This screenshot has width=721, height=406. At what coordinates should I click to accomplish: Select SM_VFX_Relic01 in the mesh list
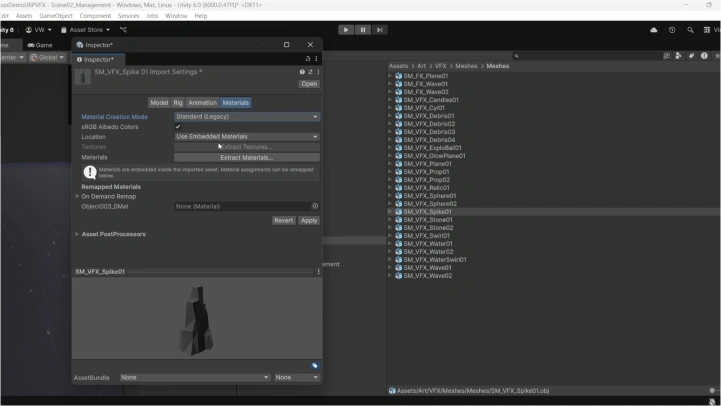(x=426, y=188)
